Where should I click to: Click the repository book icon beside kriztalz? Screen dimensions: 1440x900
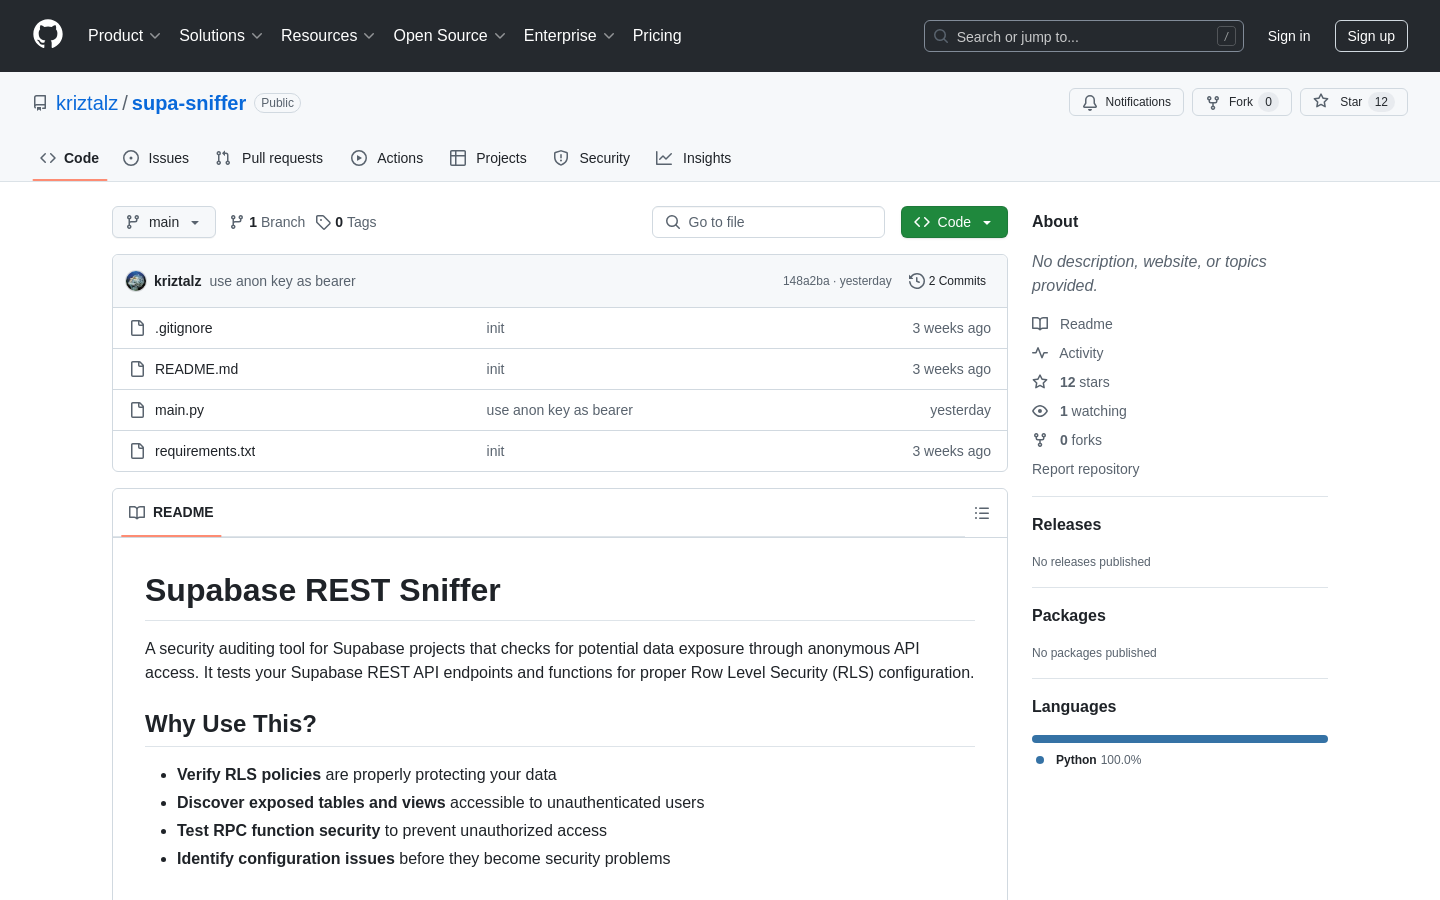point(40,103)
